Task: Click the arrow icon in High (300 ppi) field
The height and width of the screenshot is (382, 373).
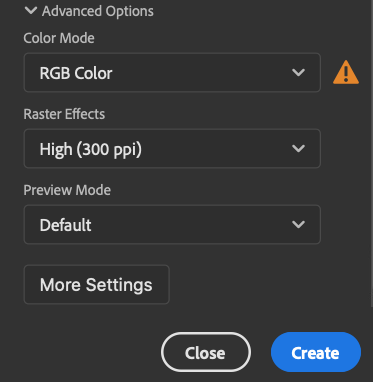Action: click(298, 148)
